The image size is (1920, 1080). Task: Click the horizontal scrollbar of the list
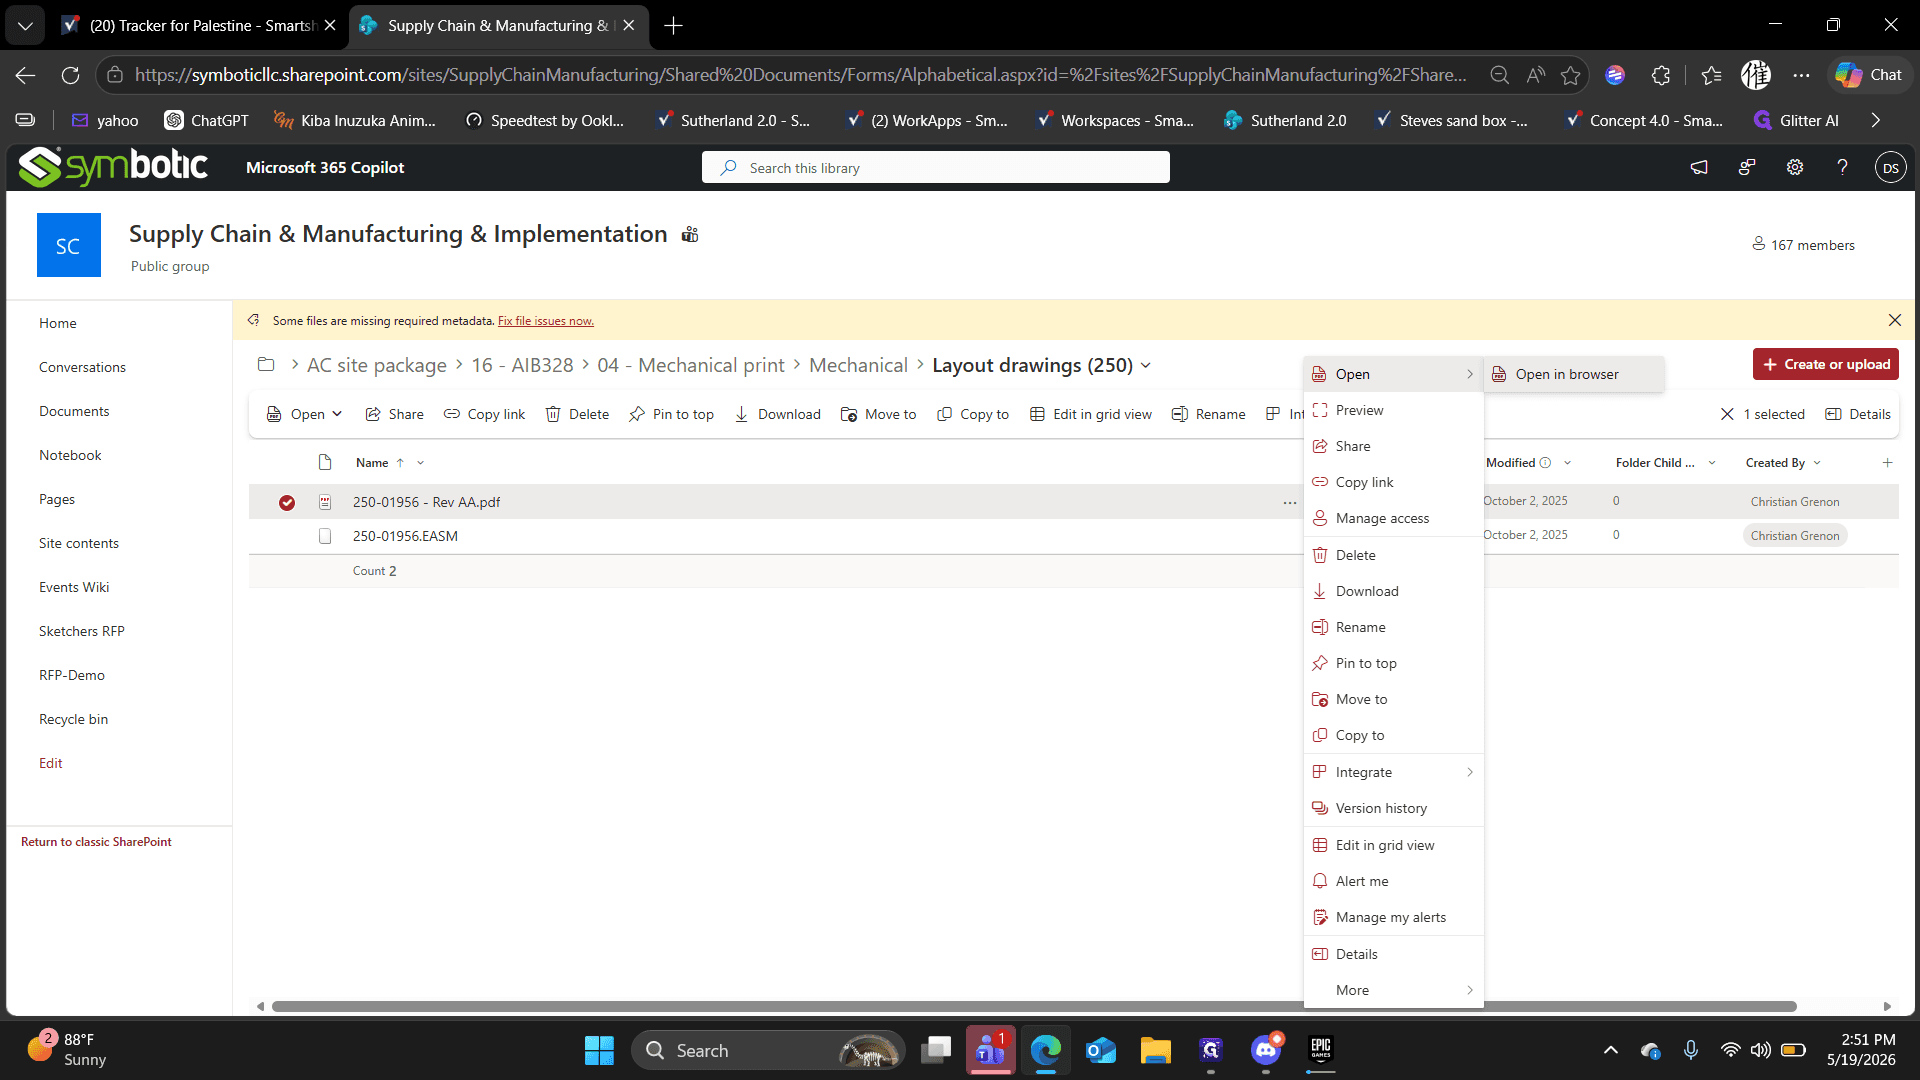[1034, 1006]
